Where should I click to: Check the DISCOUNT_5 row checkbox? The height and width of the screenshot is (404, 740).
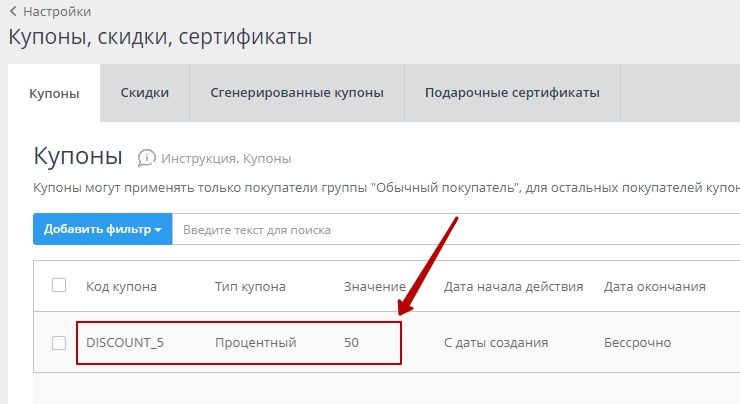(59, 343)
